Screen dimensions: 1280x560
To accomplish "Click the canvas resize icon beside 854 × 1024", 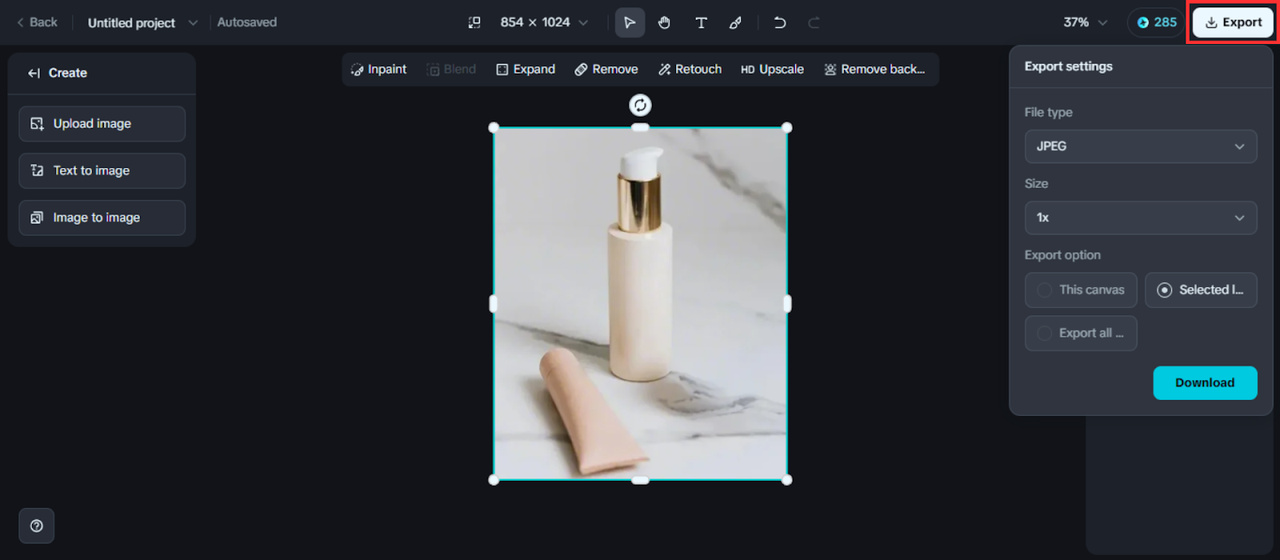I will [x=475, y=22].
